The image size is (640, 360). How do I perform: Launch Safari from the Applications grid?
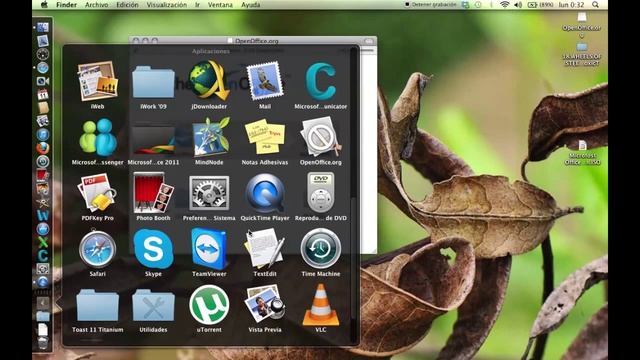pos(97,249)
